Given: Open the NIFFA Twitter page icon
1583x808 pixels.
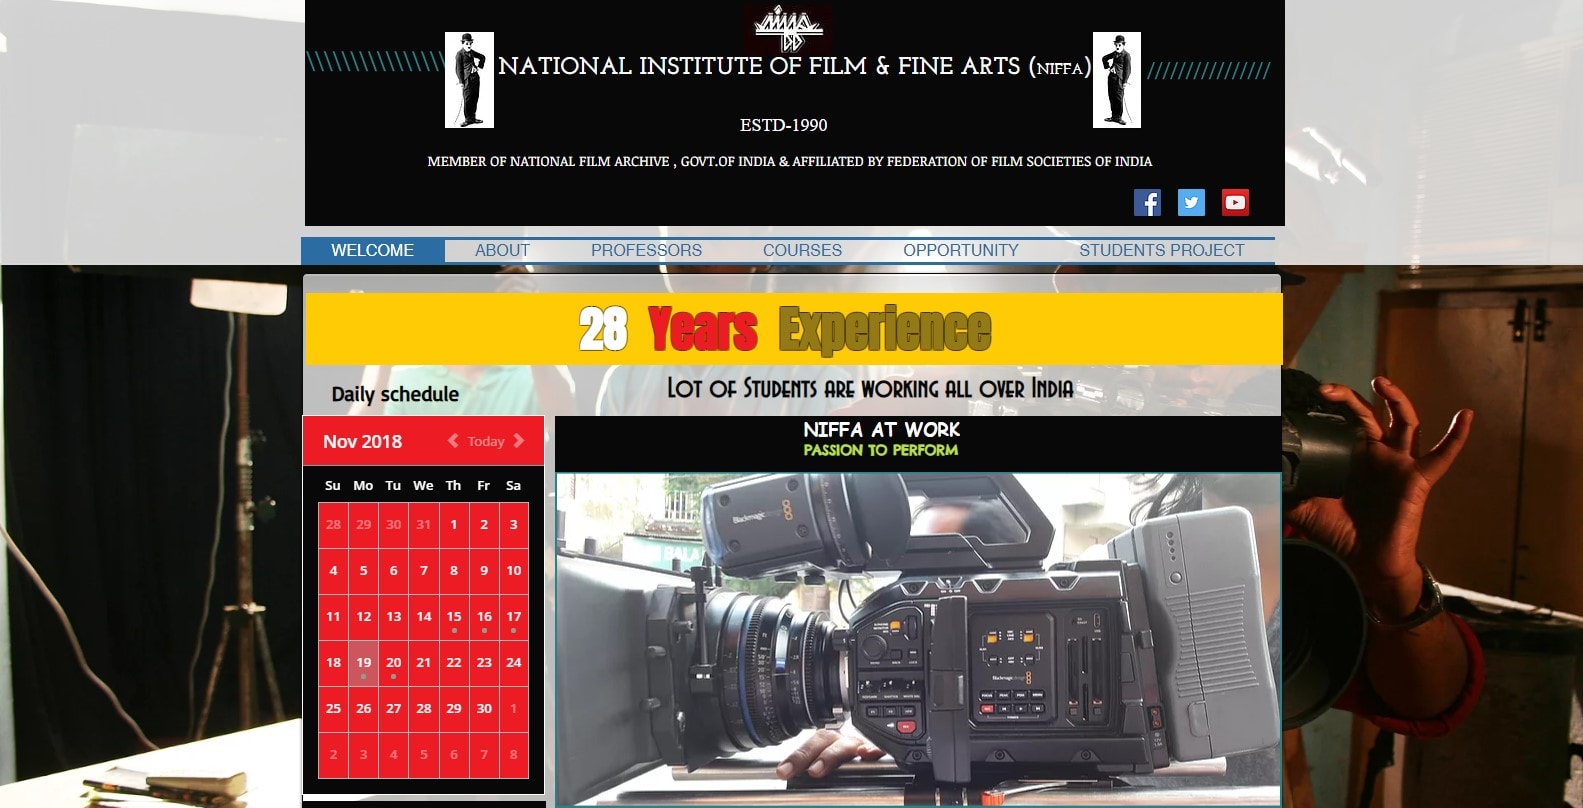Looking at the screenshot, I should coord(1191,203).
